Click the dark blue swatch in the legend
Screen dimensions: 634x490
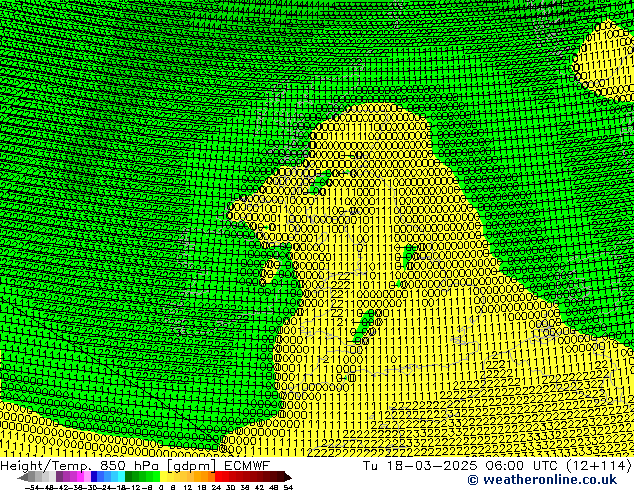tap(94, 477)
